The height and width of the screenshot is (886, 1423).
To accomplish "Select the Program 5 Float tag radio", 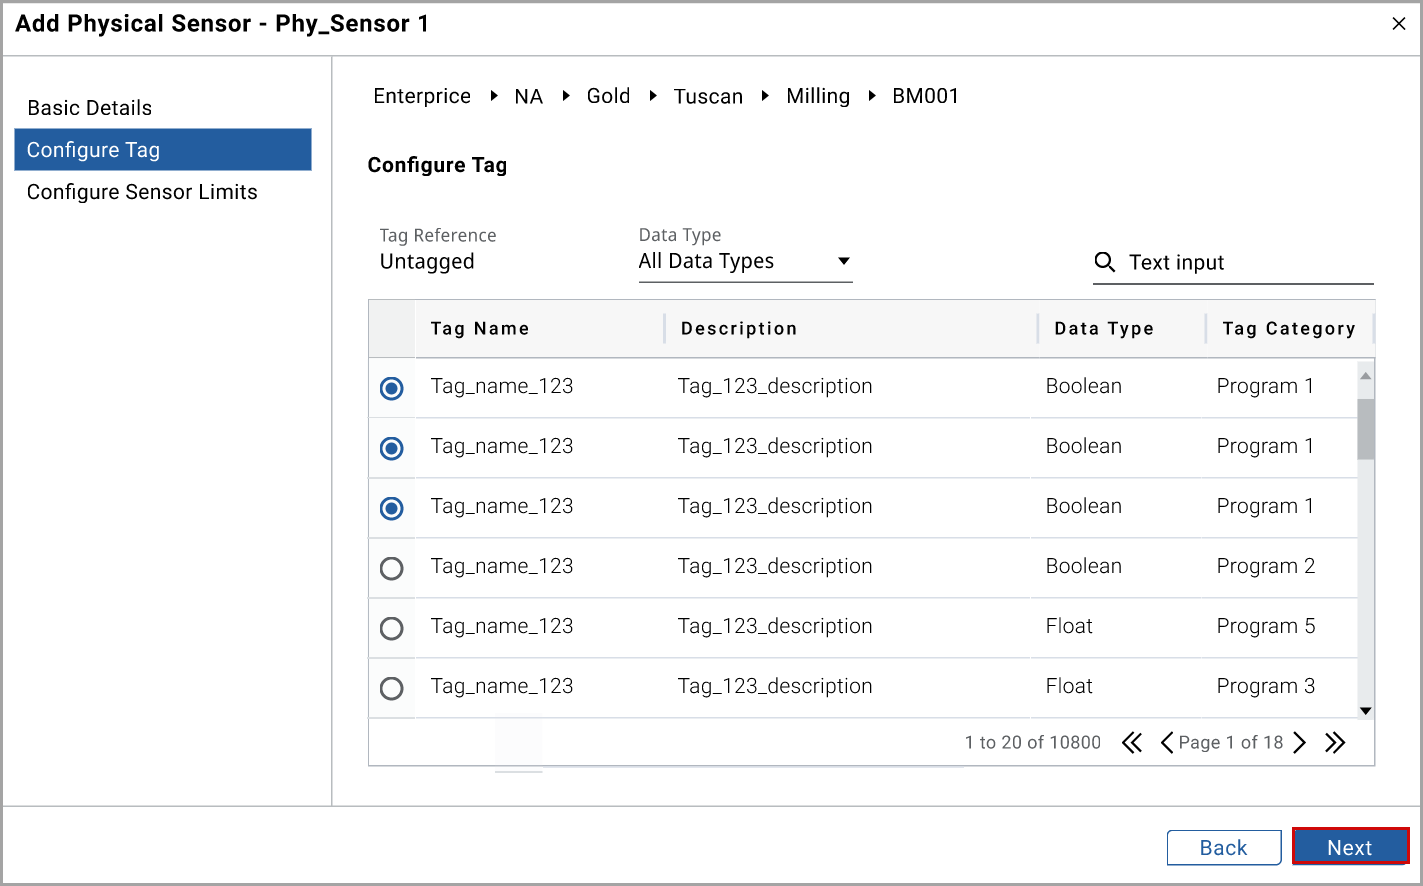I will (x=392, y=628).
